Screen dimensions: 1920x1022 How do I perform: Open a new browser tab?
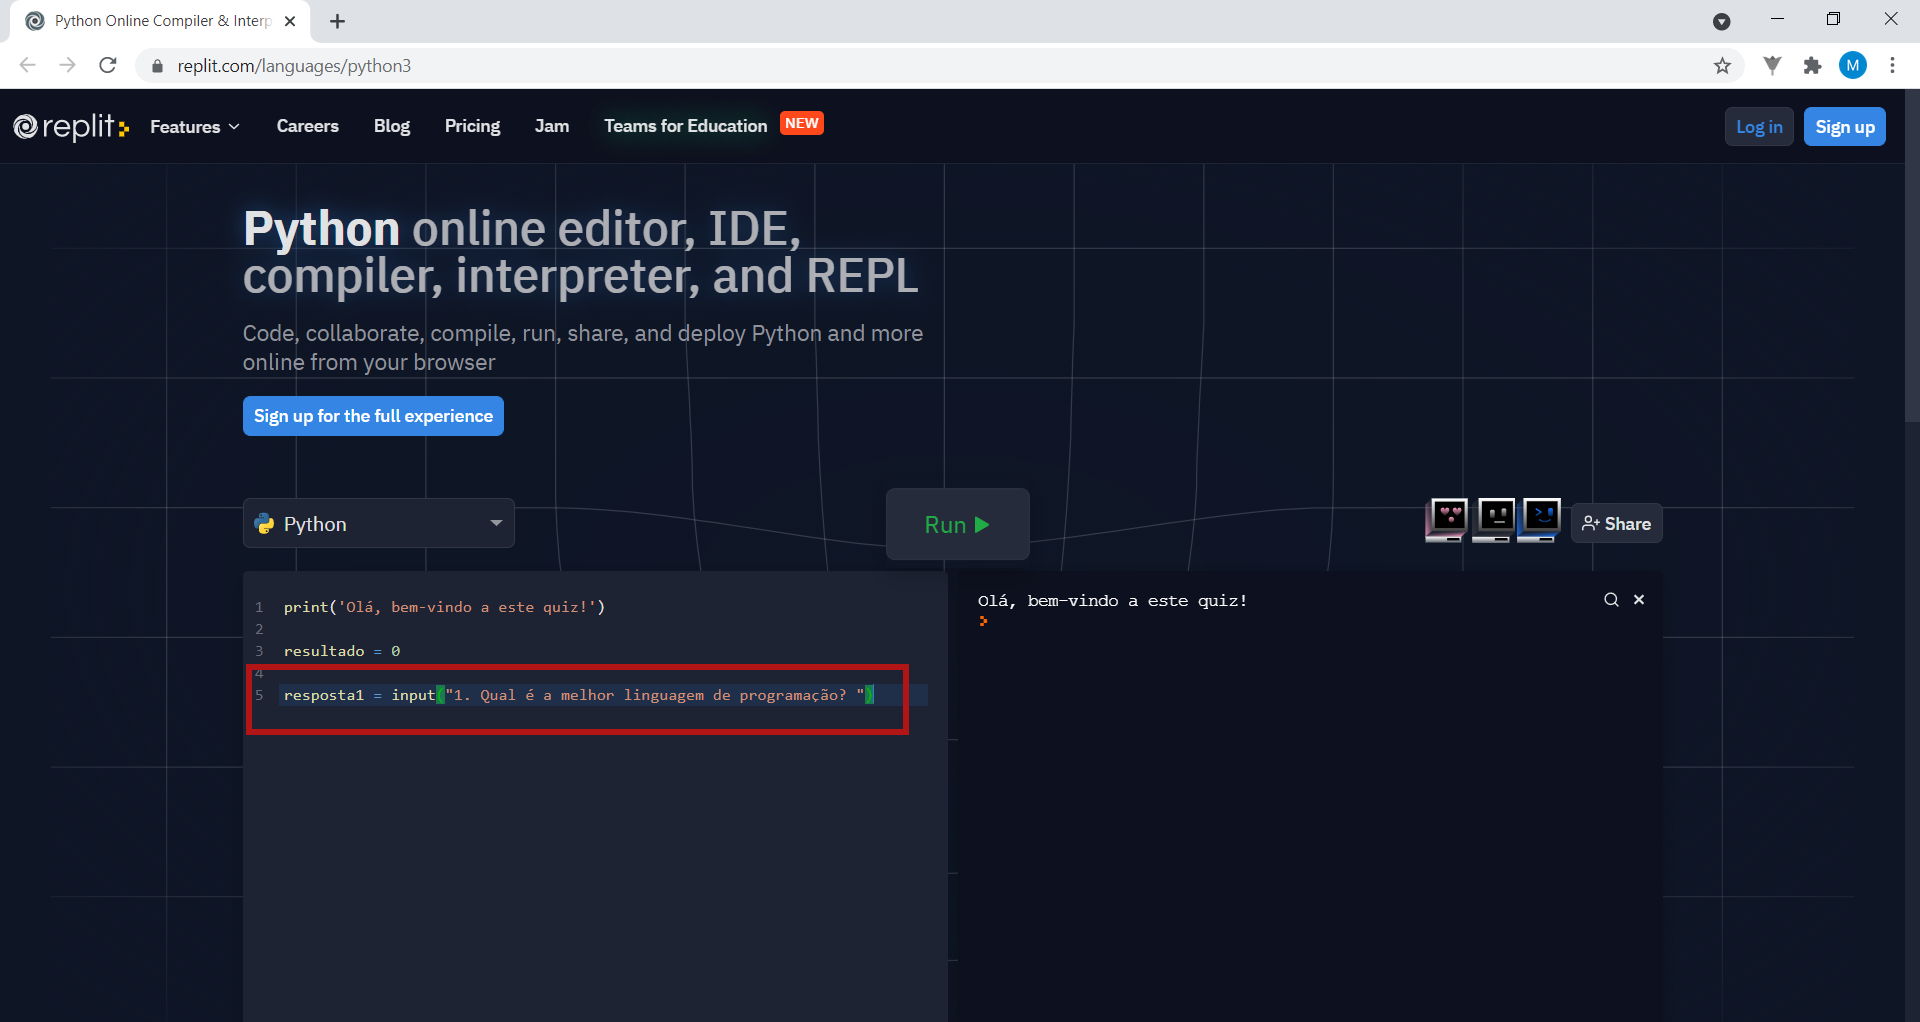337,21
